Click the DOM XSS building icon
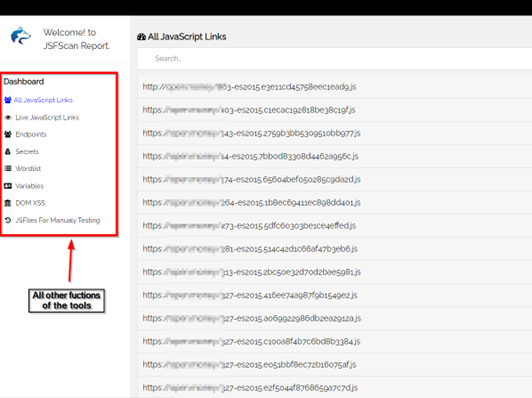The width and height of the screenshot is (532, 398). (8, 203)
